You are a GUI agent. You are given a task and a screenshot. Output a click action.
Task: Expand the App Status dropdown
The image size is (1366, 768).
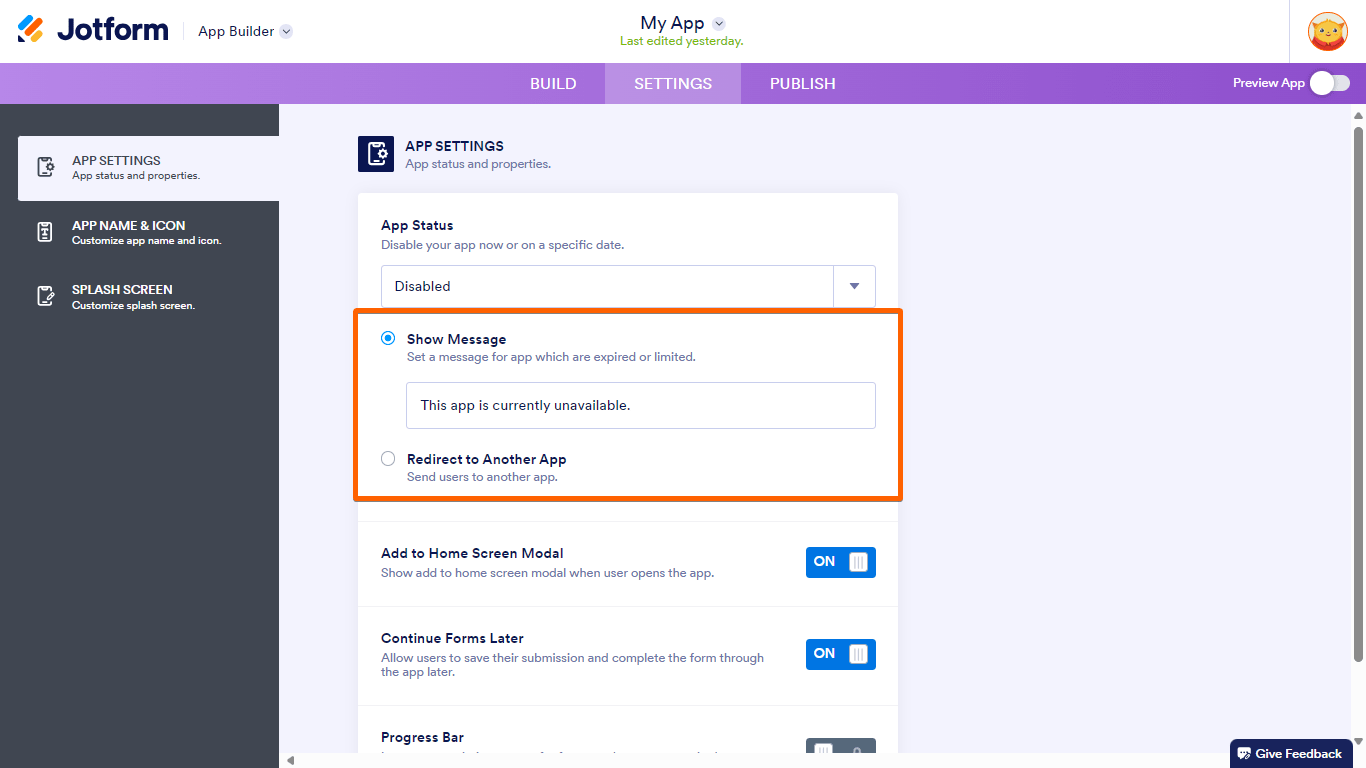pos(854,286)
